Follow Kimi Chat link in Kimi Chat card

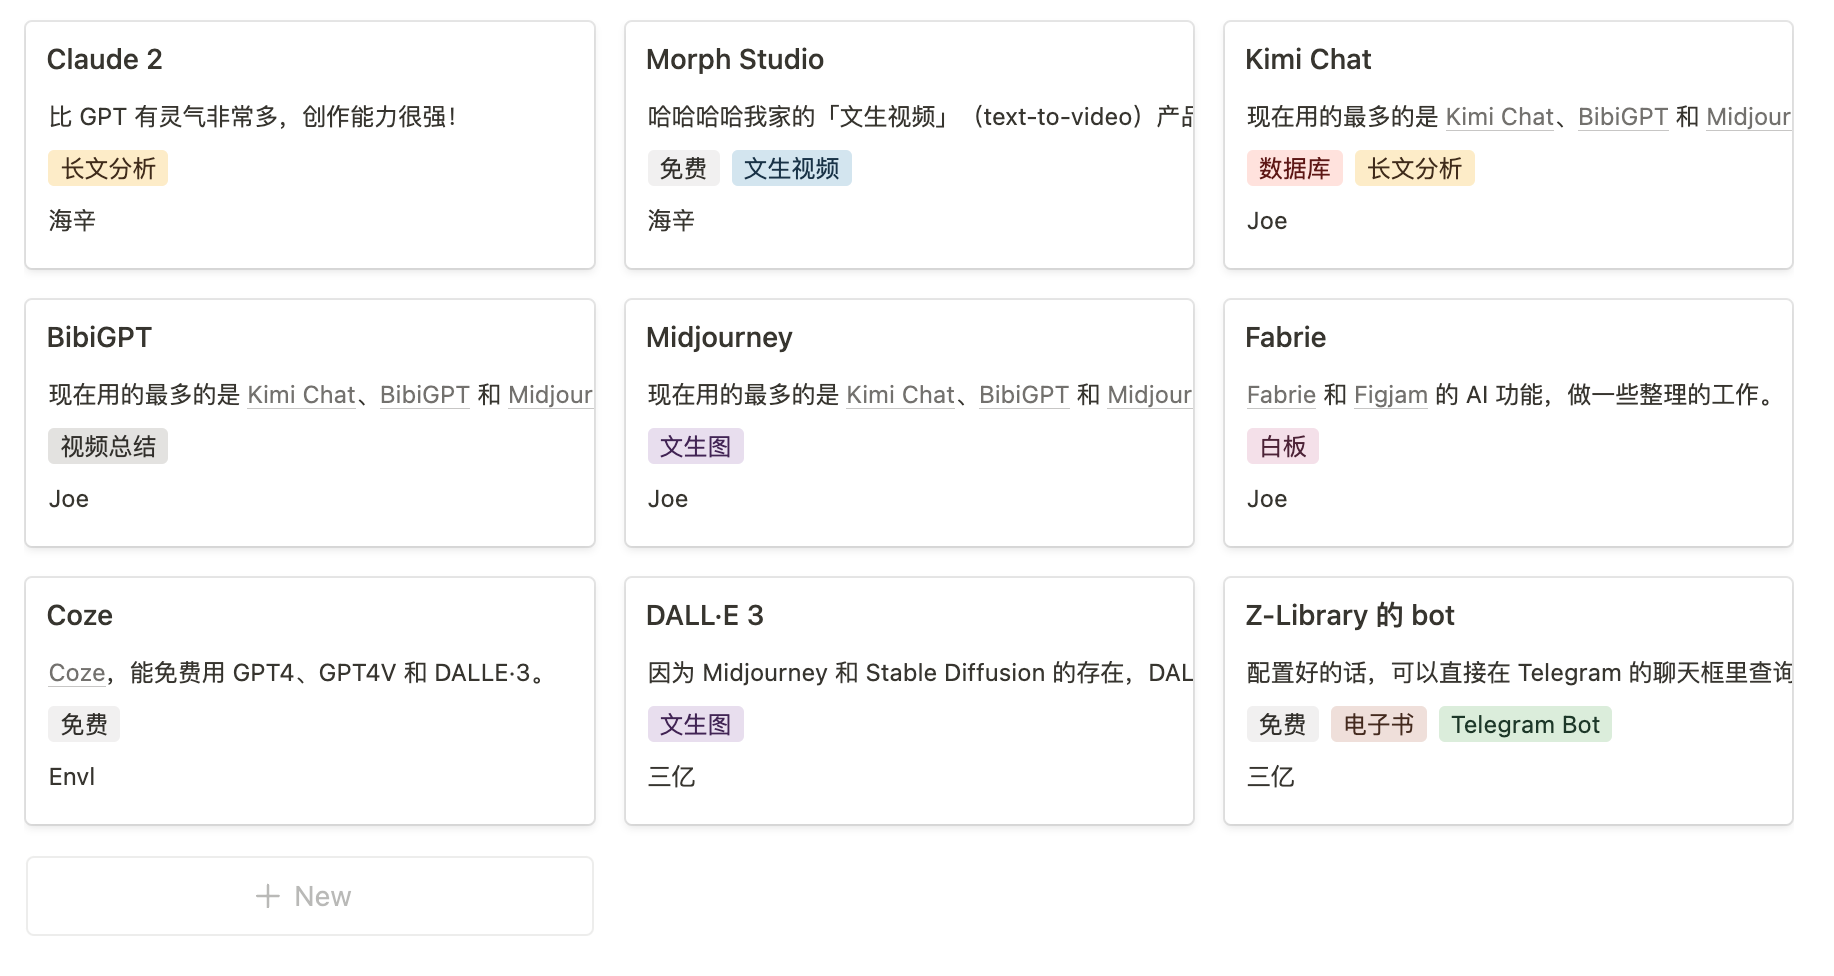coord(1499,117)
